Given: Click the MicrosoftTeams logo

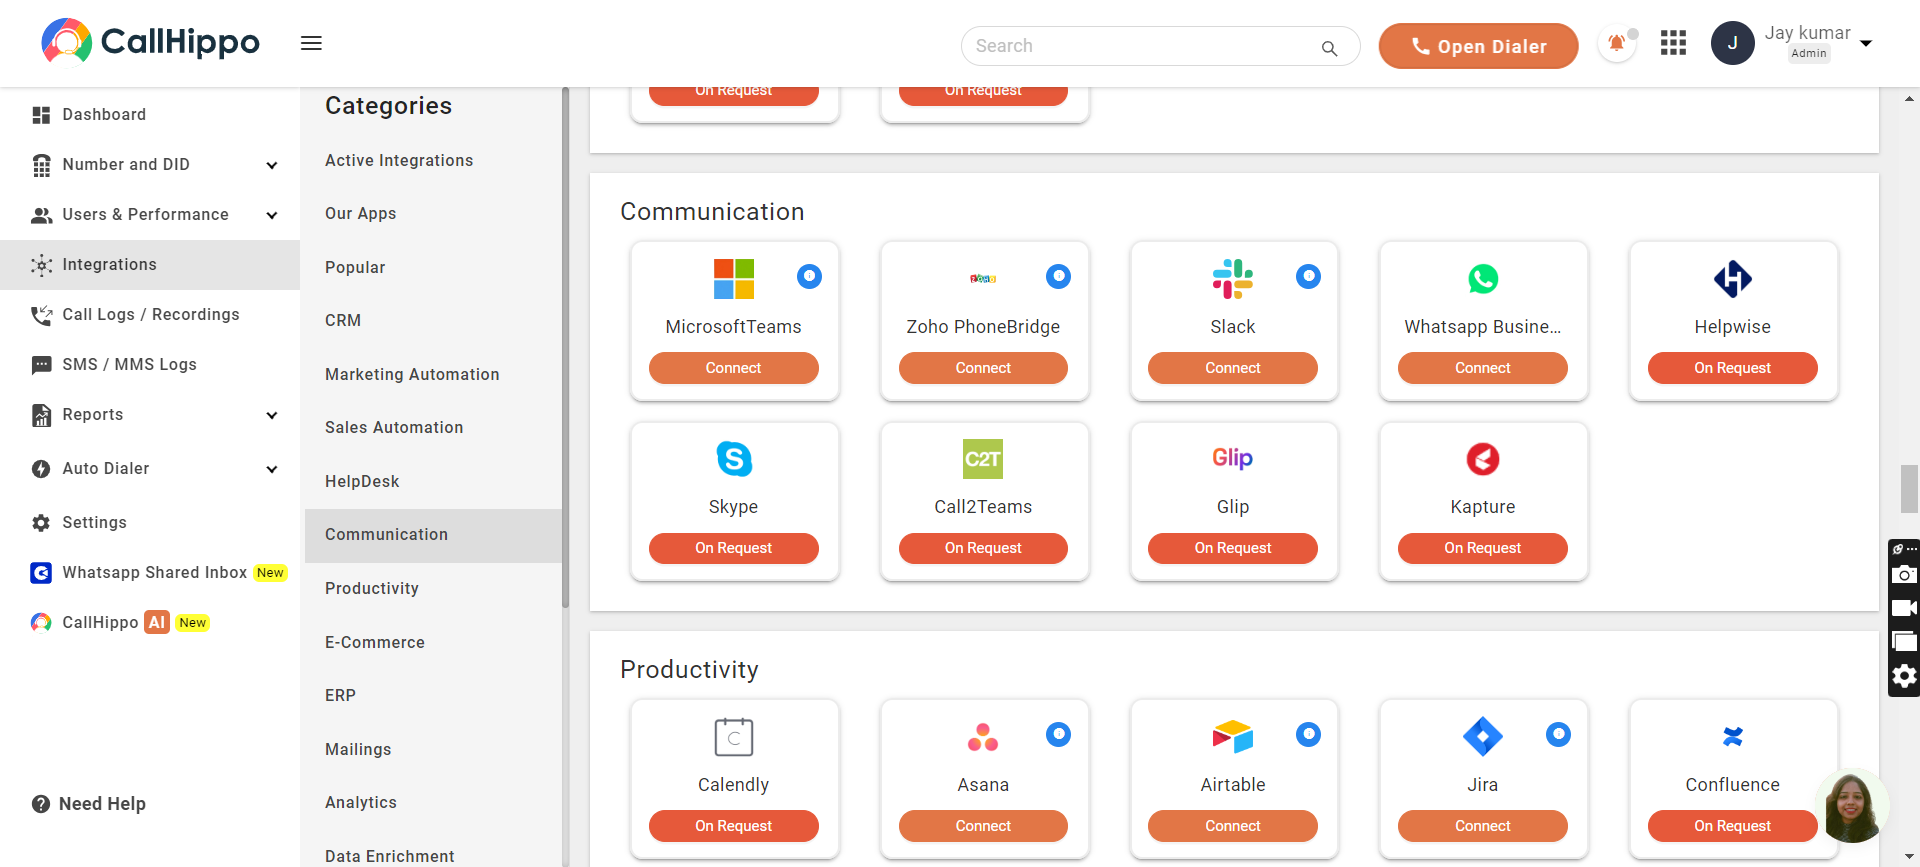Looking at the screenshot, I should click(733, 279).
